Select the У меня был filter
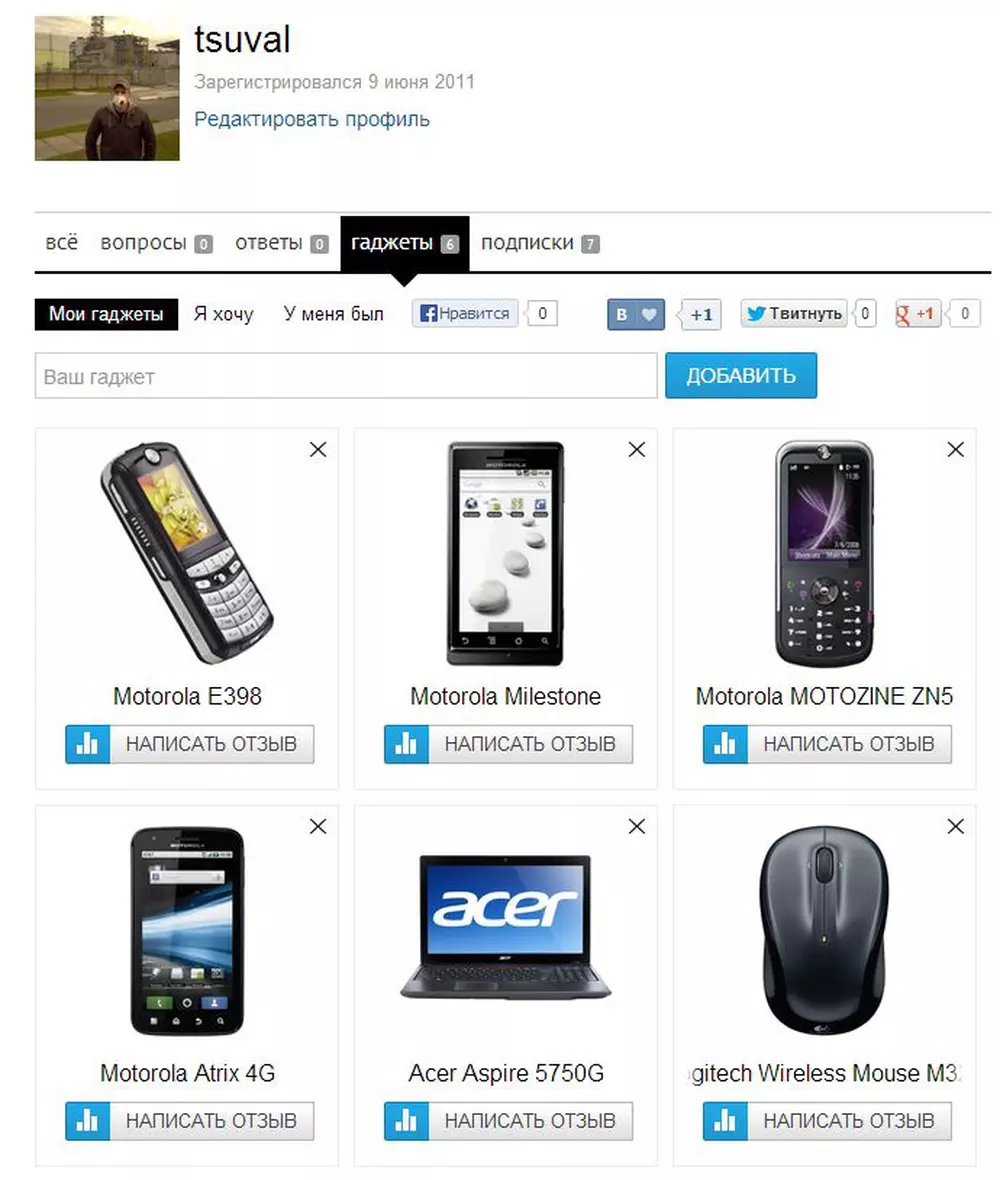The height and width of the screenshot is (1180, 1000). click(x=333, y=314)
